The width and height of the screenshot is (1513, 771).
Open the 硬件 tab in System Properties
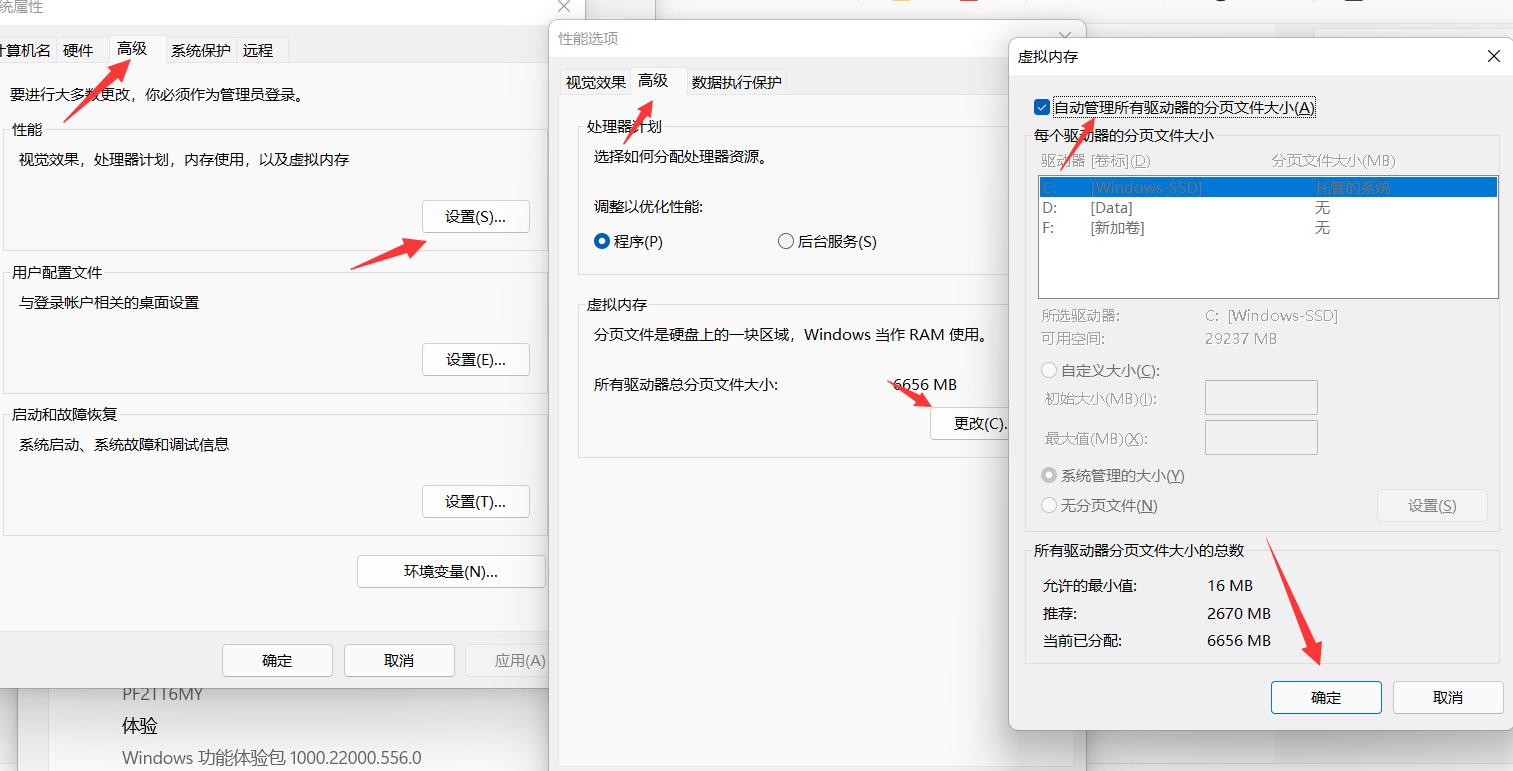[x=78, y=50]
